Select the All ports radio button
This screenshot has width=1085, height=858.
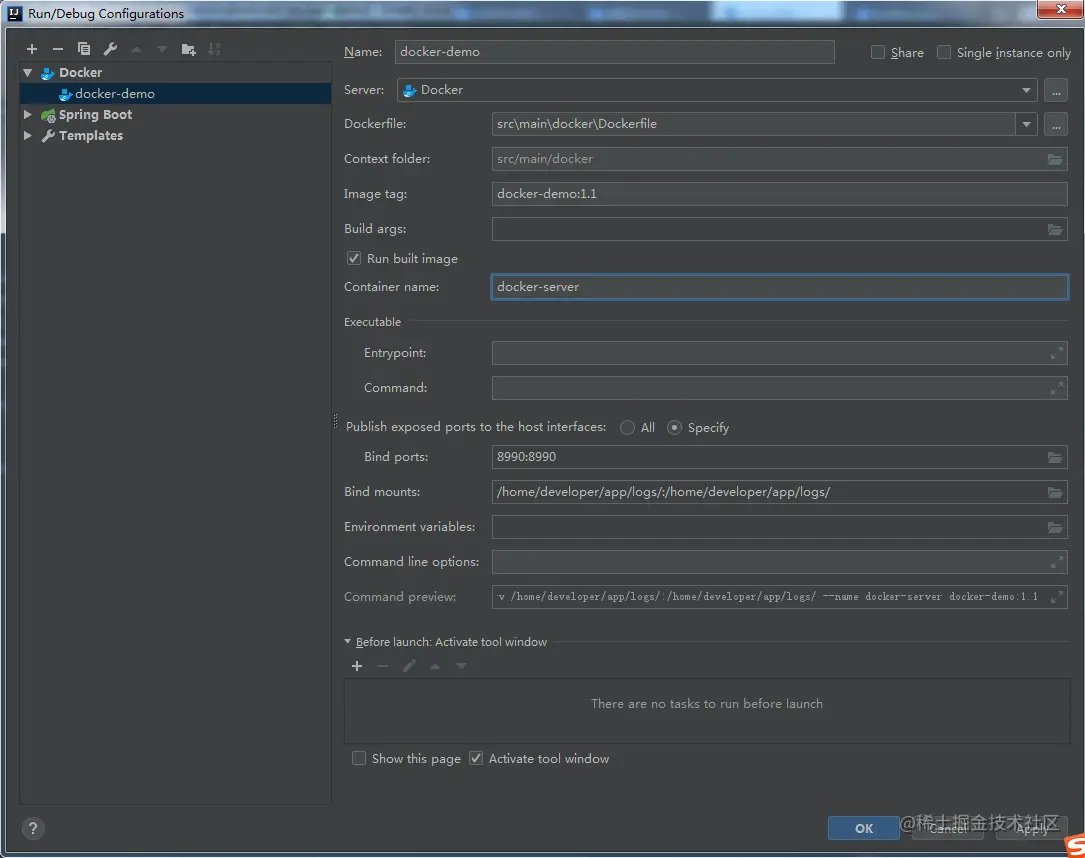pyautogui.click(x=627, y=428)
